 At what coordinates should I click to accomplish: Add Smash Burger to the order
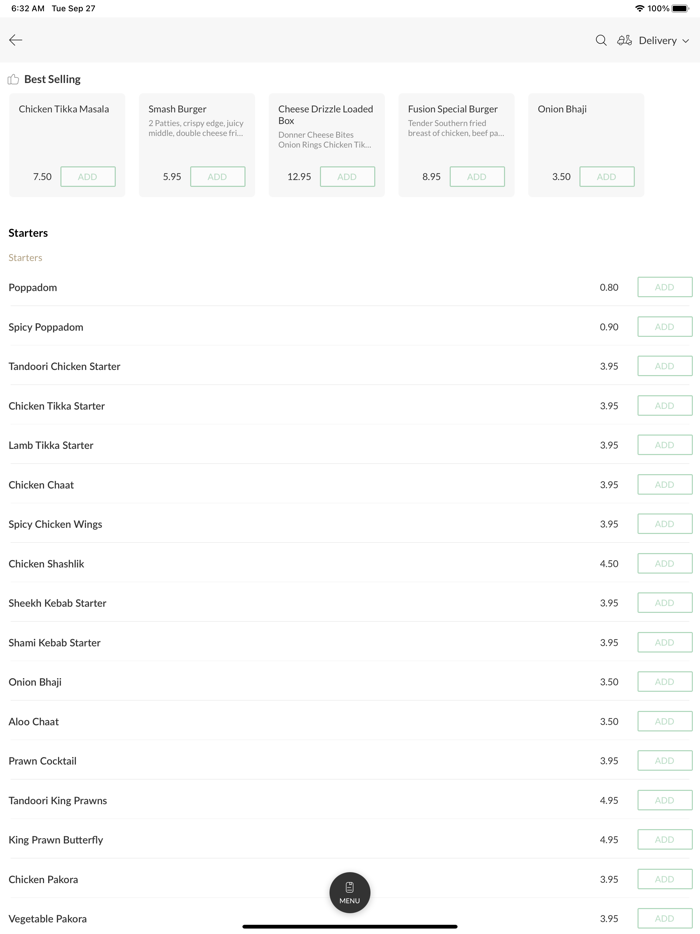(217, 176)
